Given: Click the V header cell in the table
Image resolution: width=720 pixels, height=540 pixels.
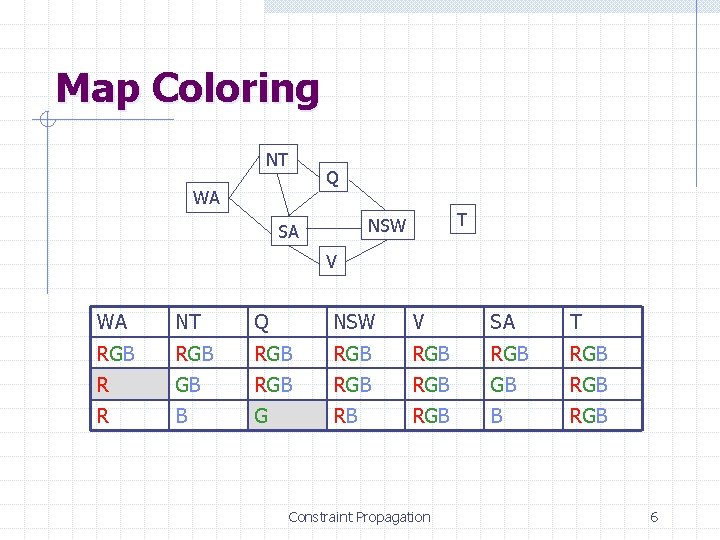Looking at the screenshot, I should tap(444, 322).
